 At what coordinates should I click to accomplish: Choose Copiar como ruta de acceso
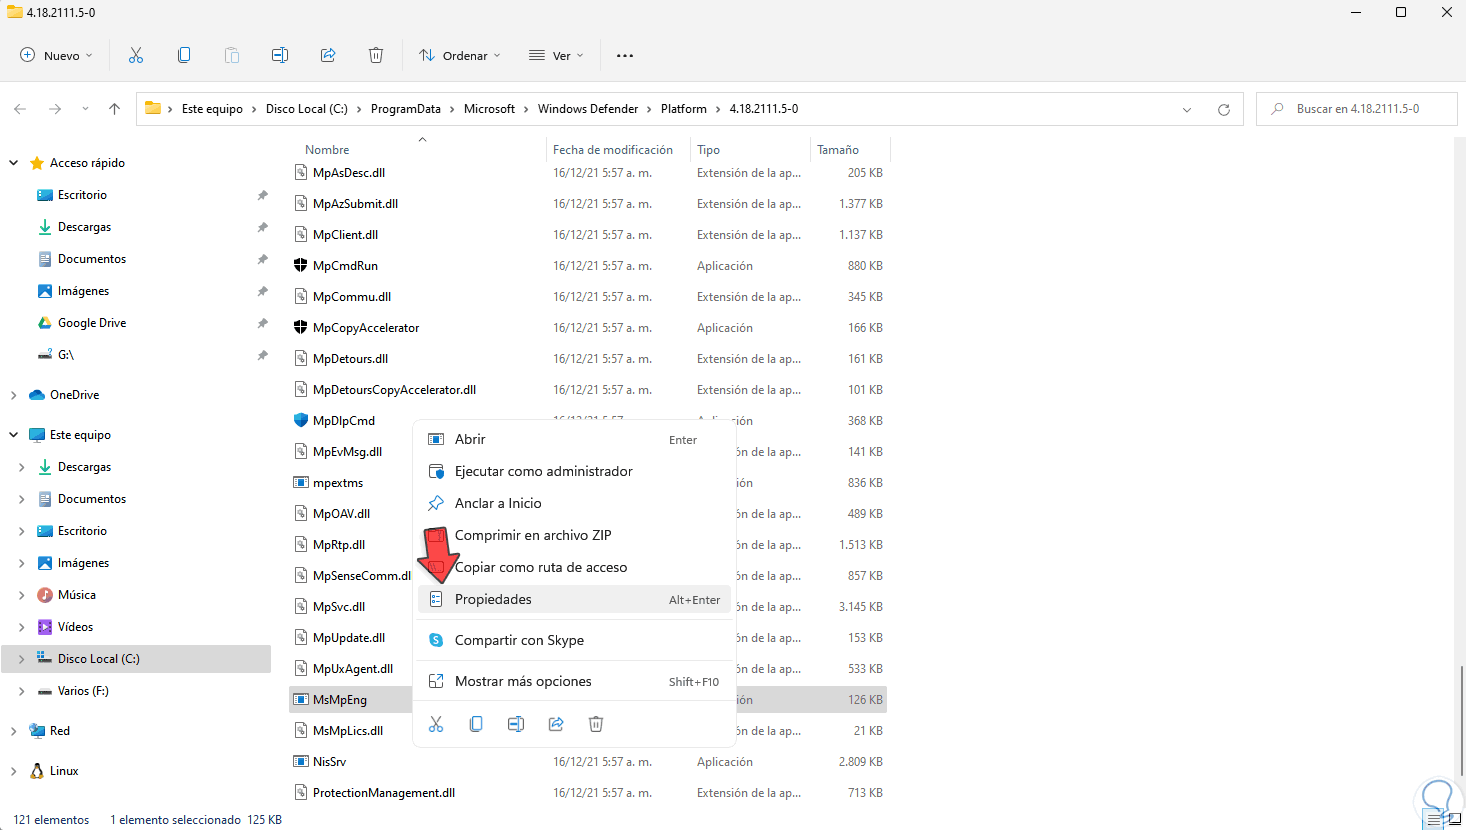[x=573, y=567]
